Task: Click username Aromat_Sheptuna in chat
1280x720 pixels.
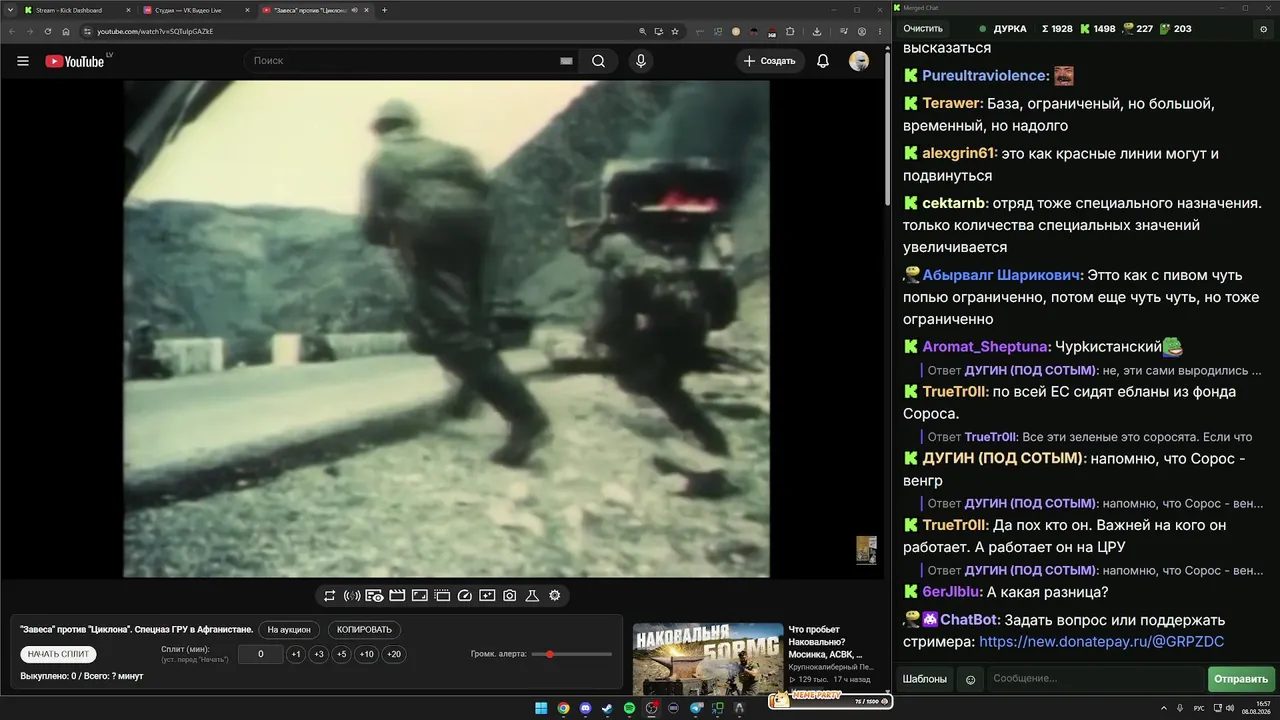Action: point(986,347)
